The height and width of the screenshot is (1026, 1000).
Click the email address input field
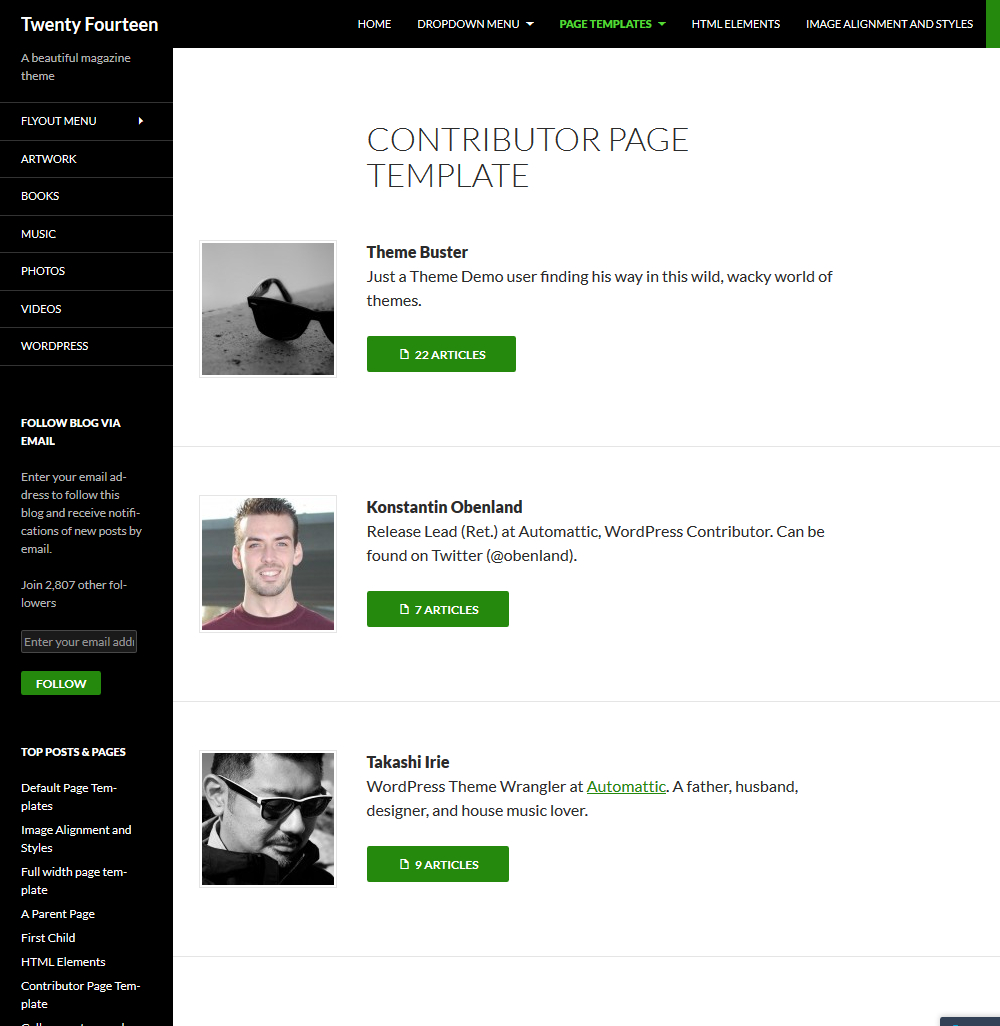79,642
